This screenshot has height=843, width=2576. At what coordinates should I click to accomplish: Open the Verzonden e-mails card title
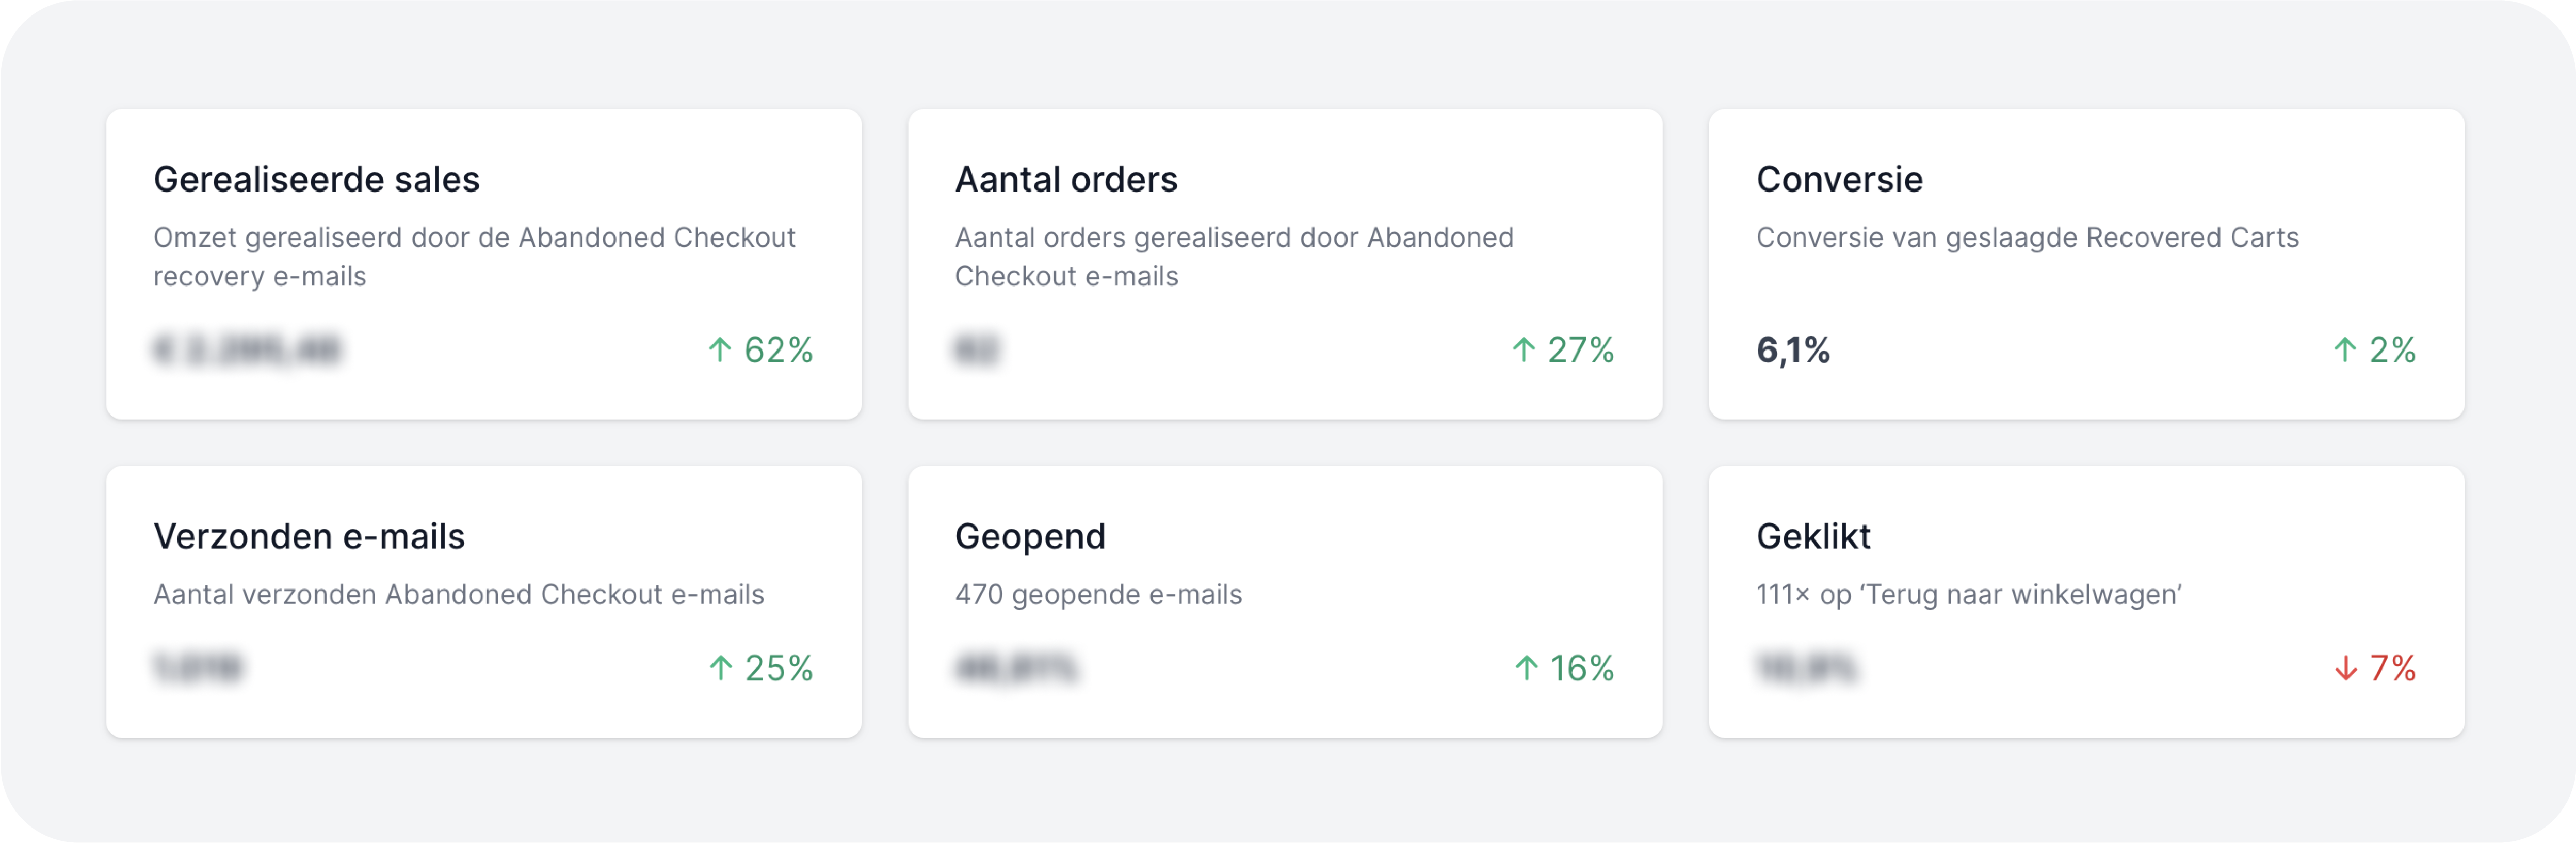[309, 537]
